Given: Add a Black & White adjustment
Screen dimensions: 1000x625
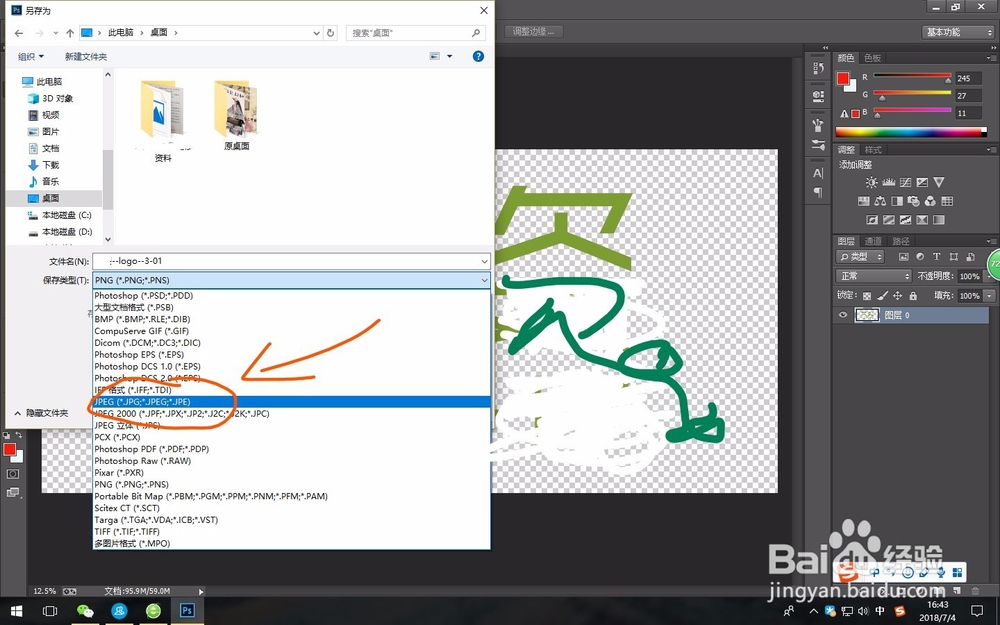Looking at the screenshot, I should click(x=897, y=201).
